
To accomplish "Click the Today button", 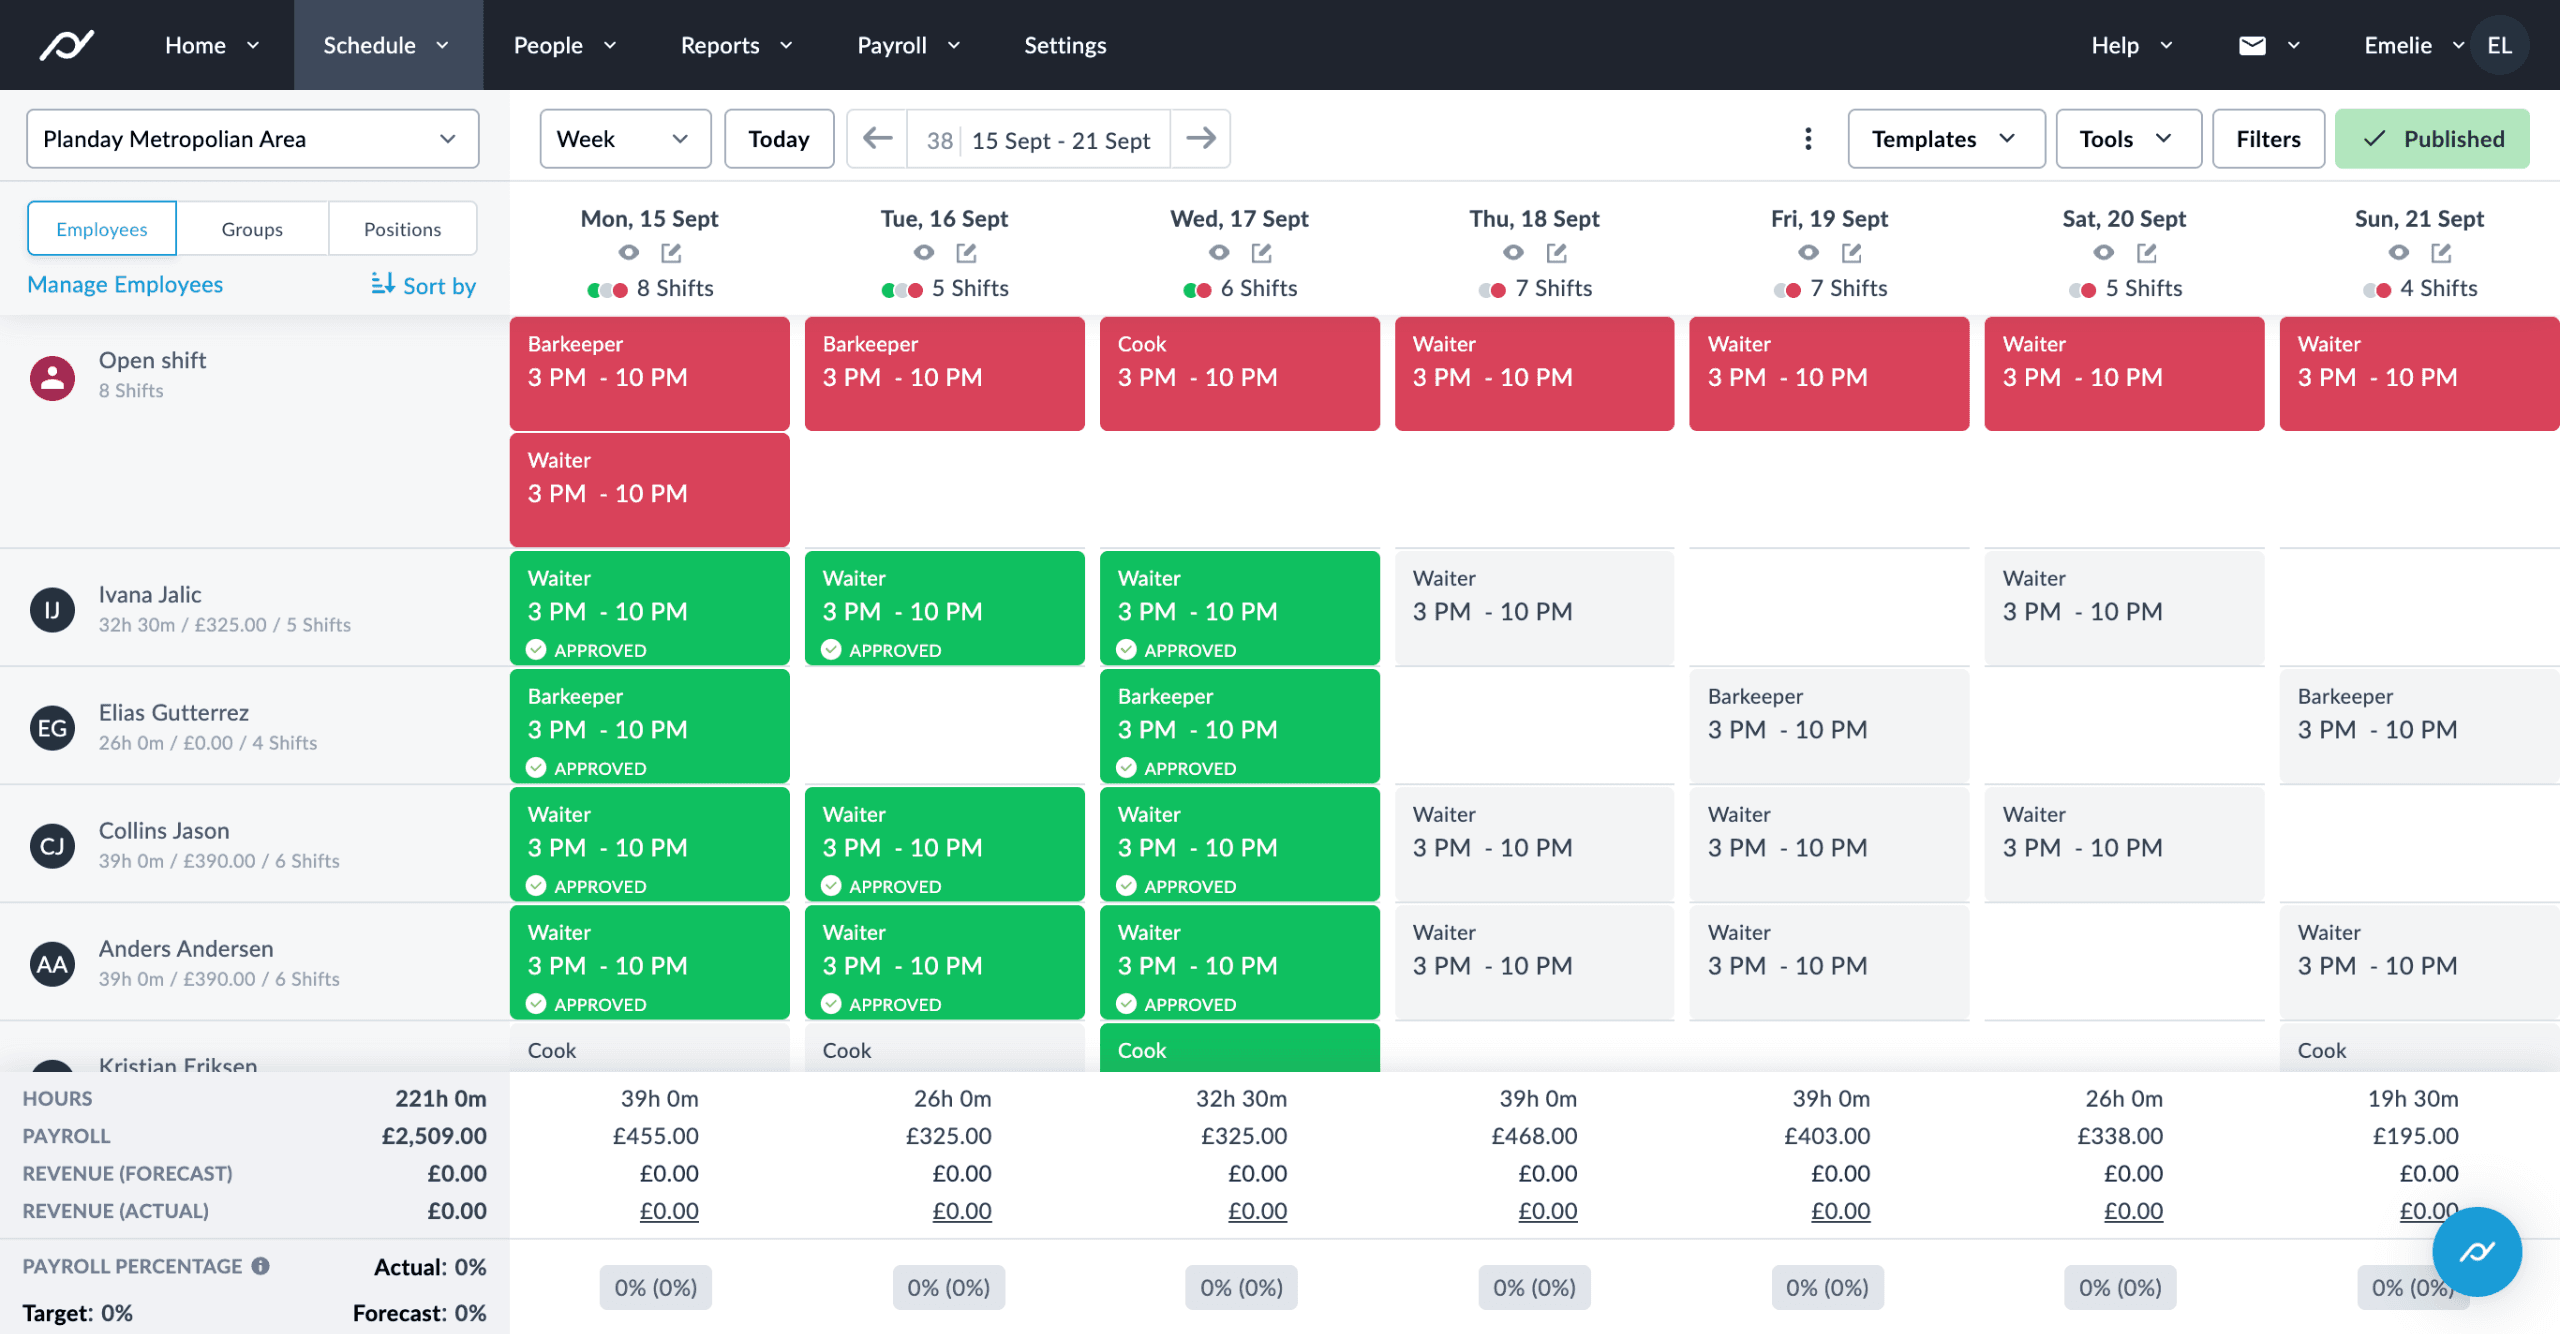I will click(x=779, y=139).
